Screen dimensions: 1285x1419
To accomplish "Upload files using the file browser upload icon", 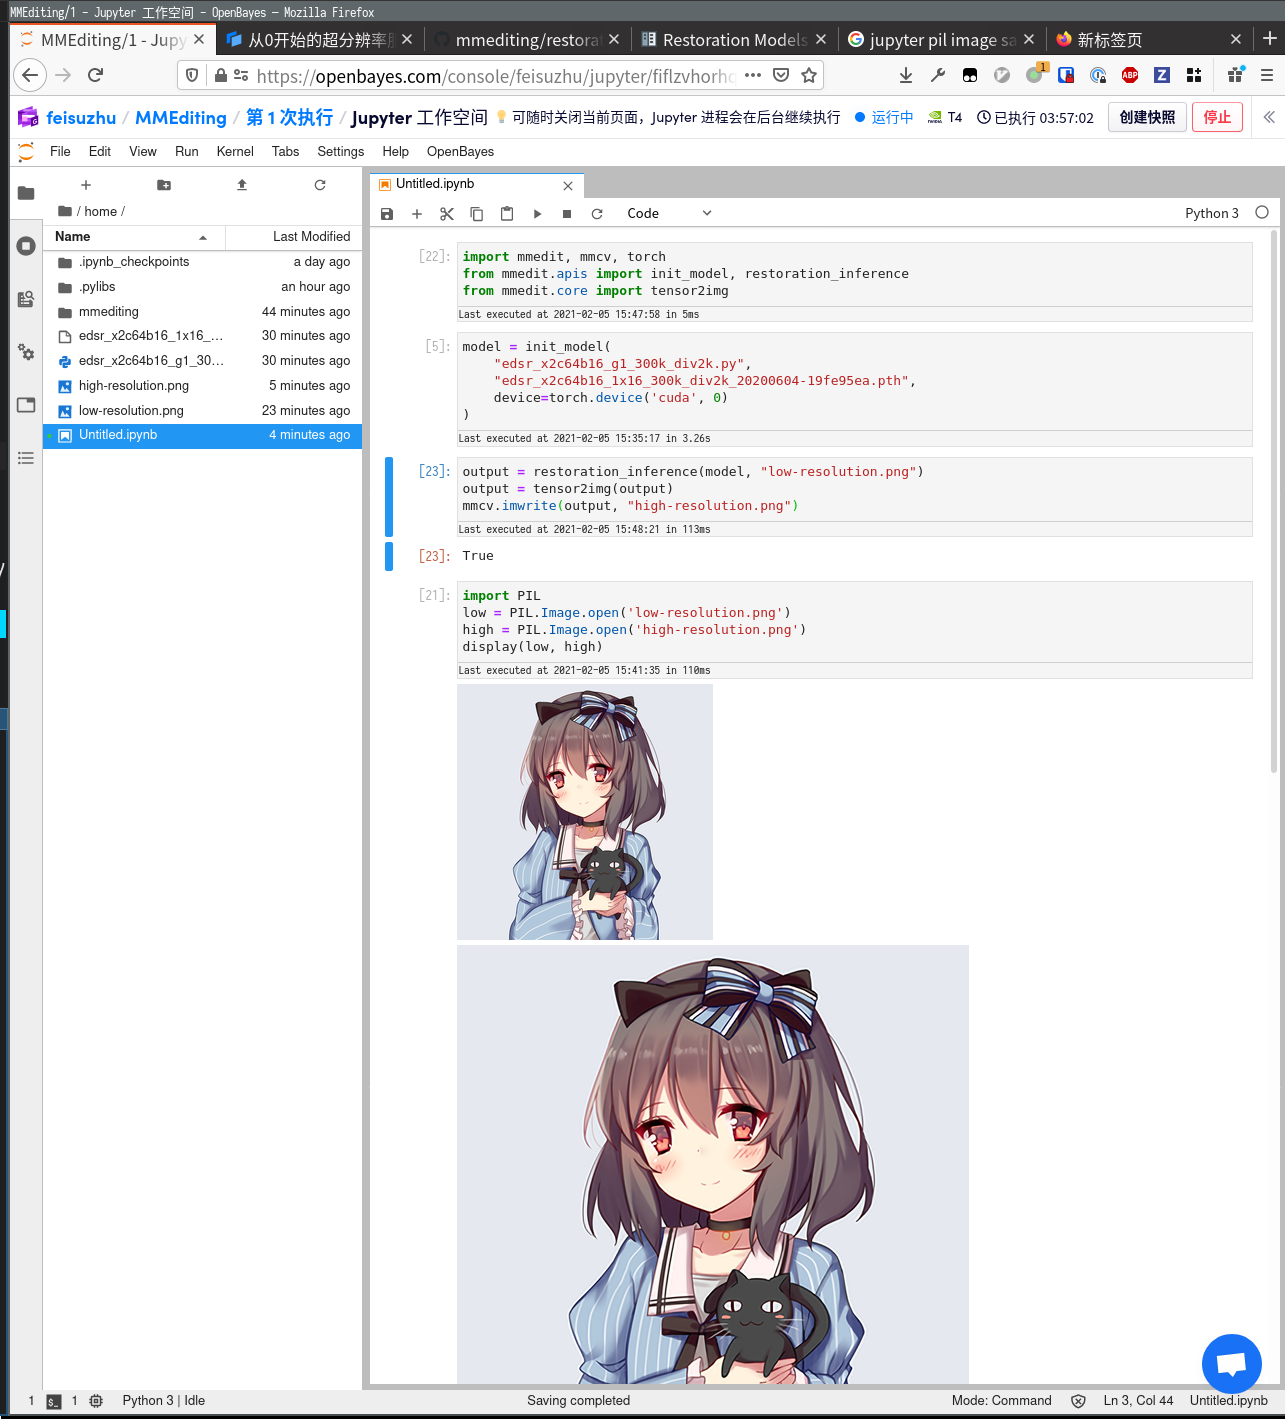I will [x=242, y=185].
